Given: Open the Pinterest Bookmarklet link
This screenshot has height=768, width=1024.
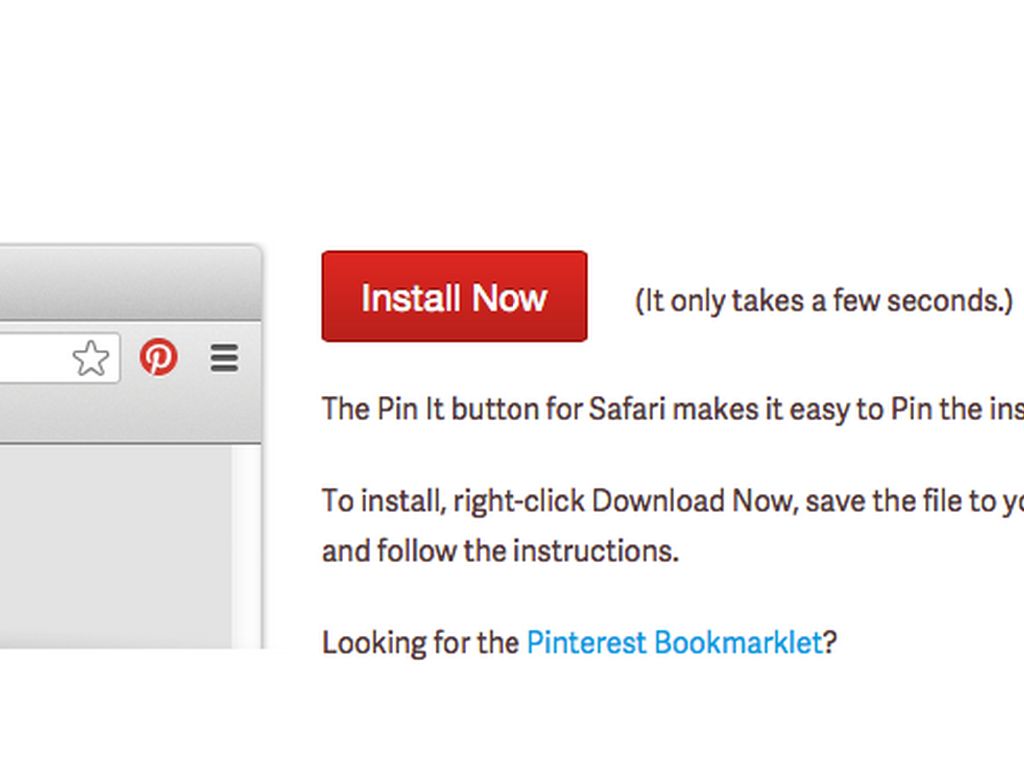Looking at the screenshot, I should 674,642.
